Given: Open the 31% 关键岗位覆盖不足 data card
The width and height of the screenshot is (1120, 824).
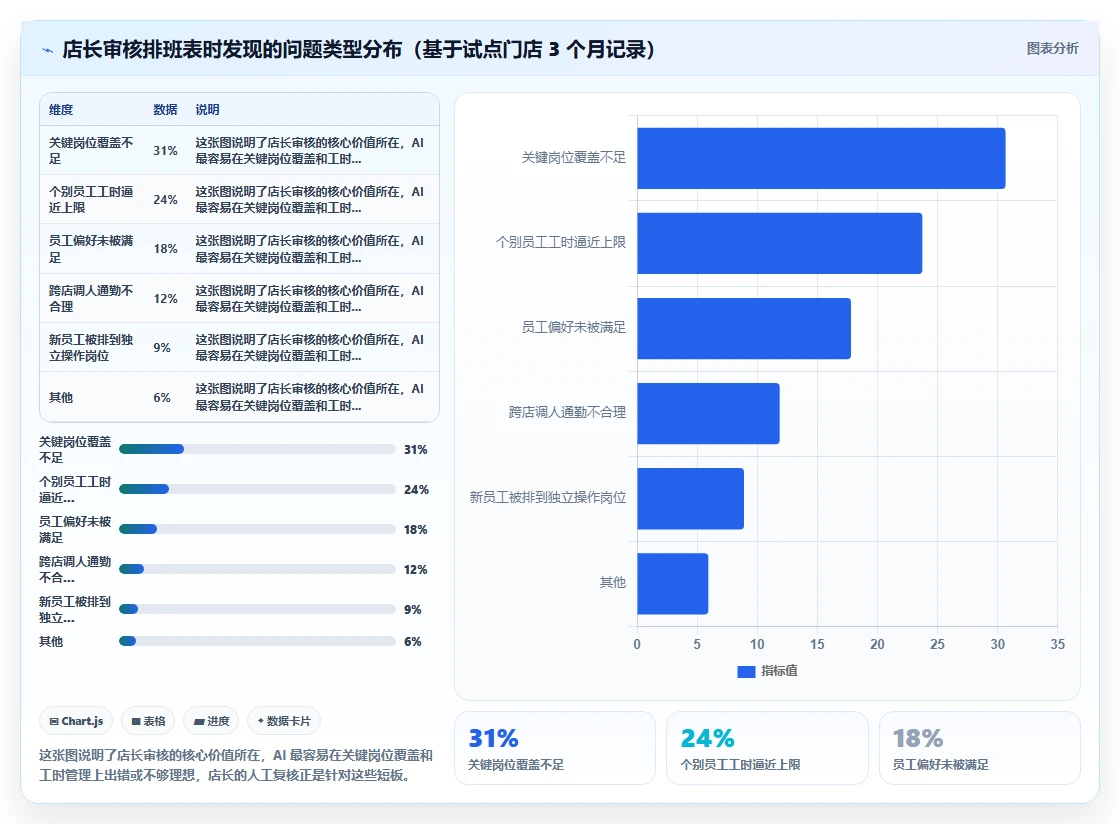Looking at the screenshot, I should pos(555,748).
